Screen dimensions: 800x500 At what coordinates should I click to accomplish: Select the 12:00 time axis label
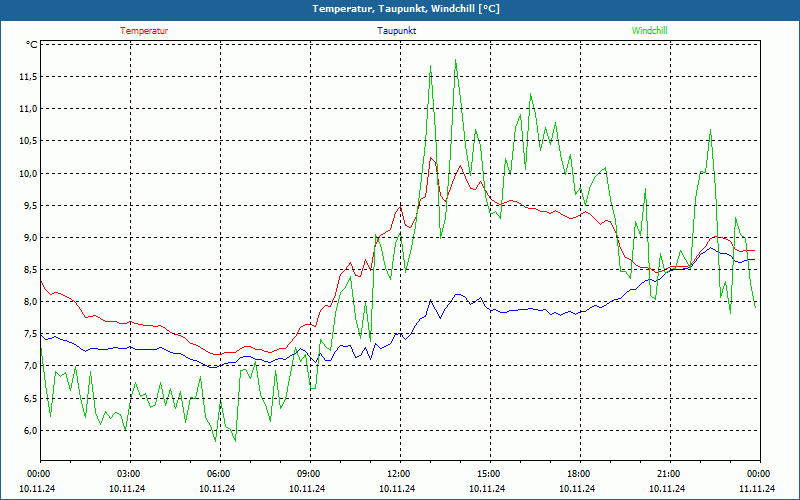[399, 474]
